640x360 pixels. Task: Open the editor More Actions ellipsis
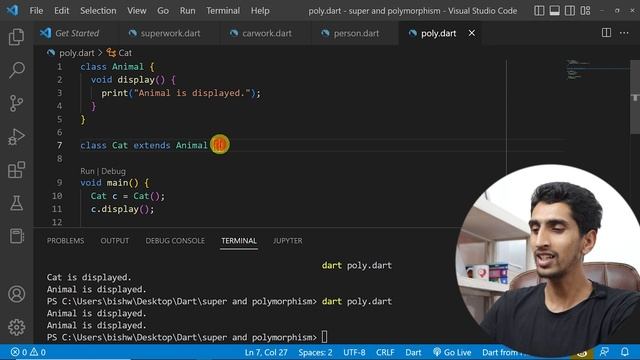click(624, 33)
